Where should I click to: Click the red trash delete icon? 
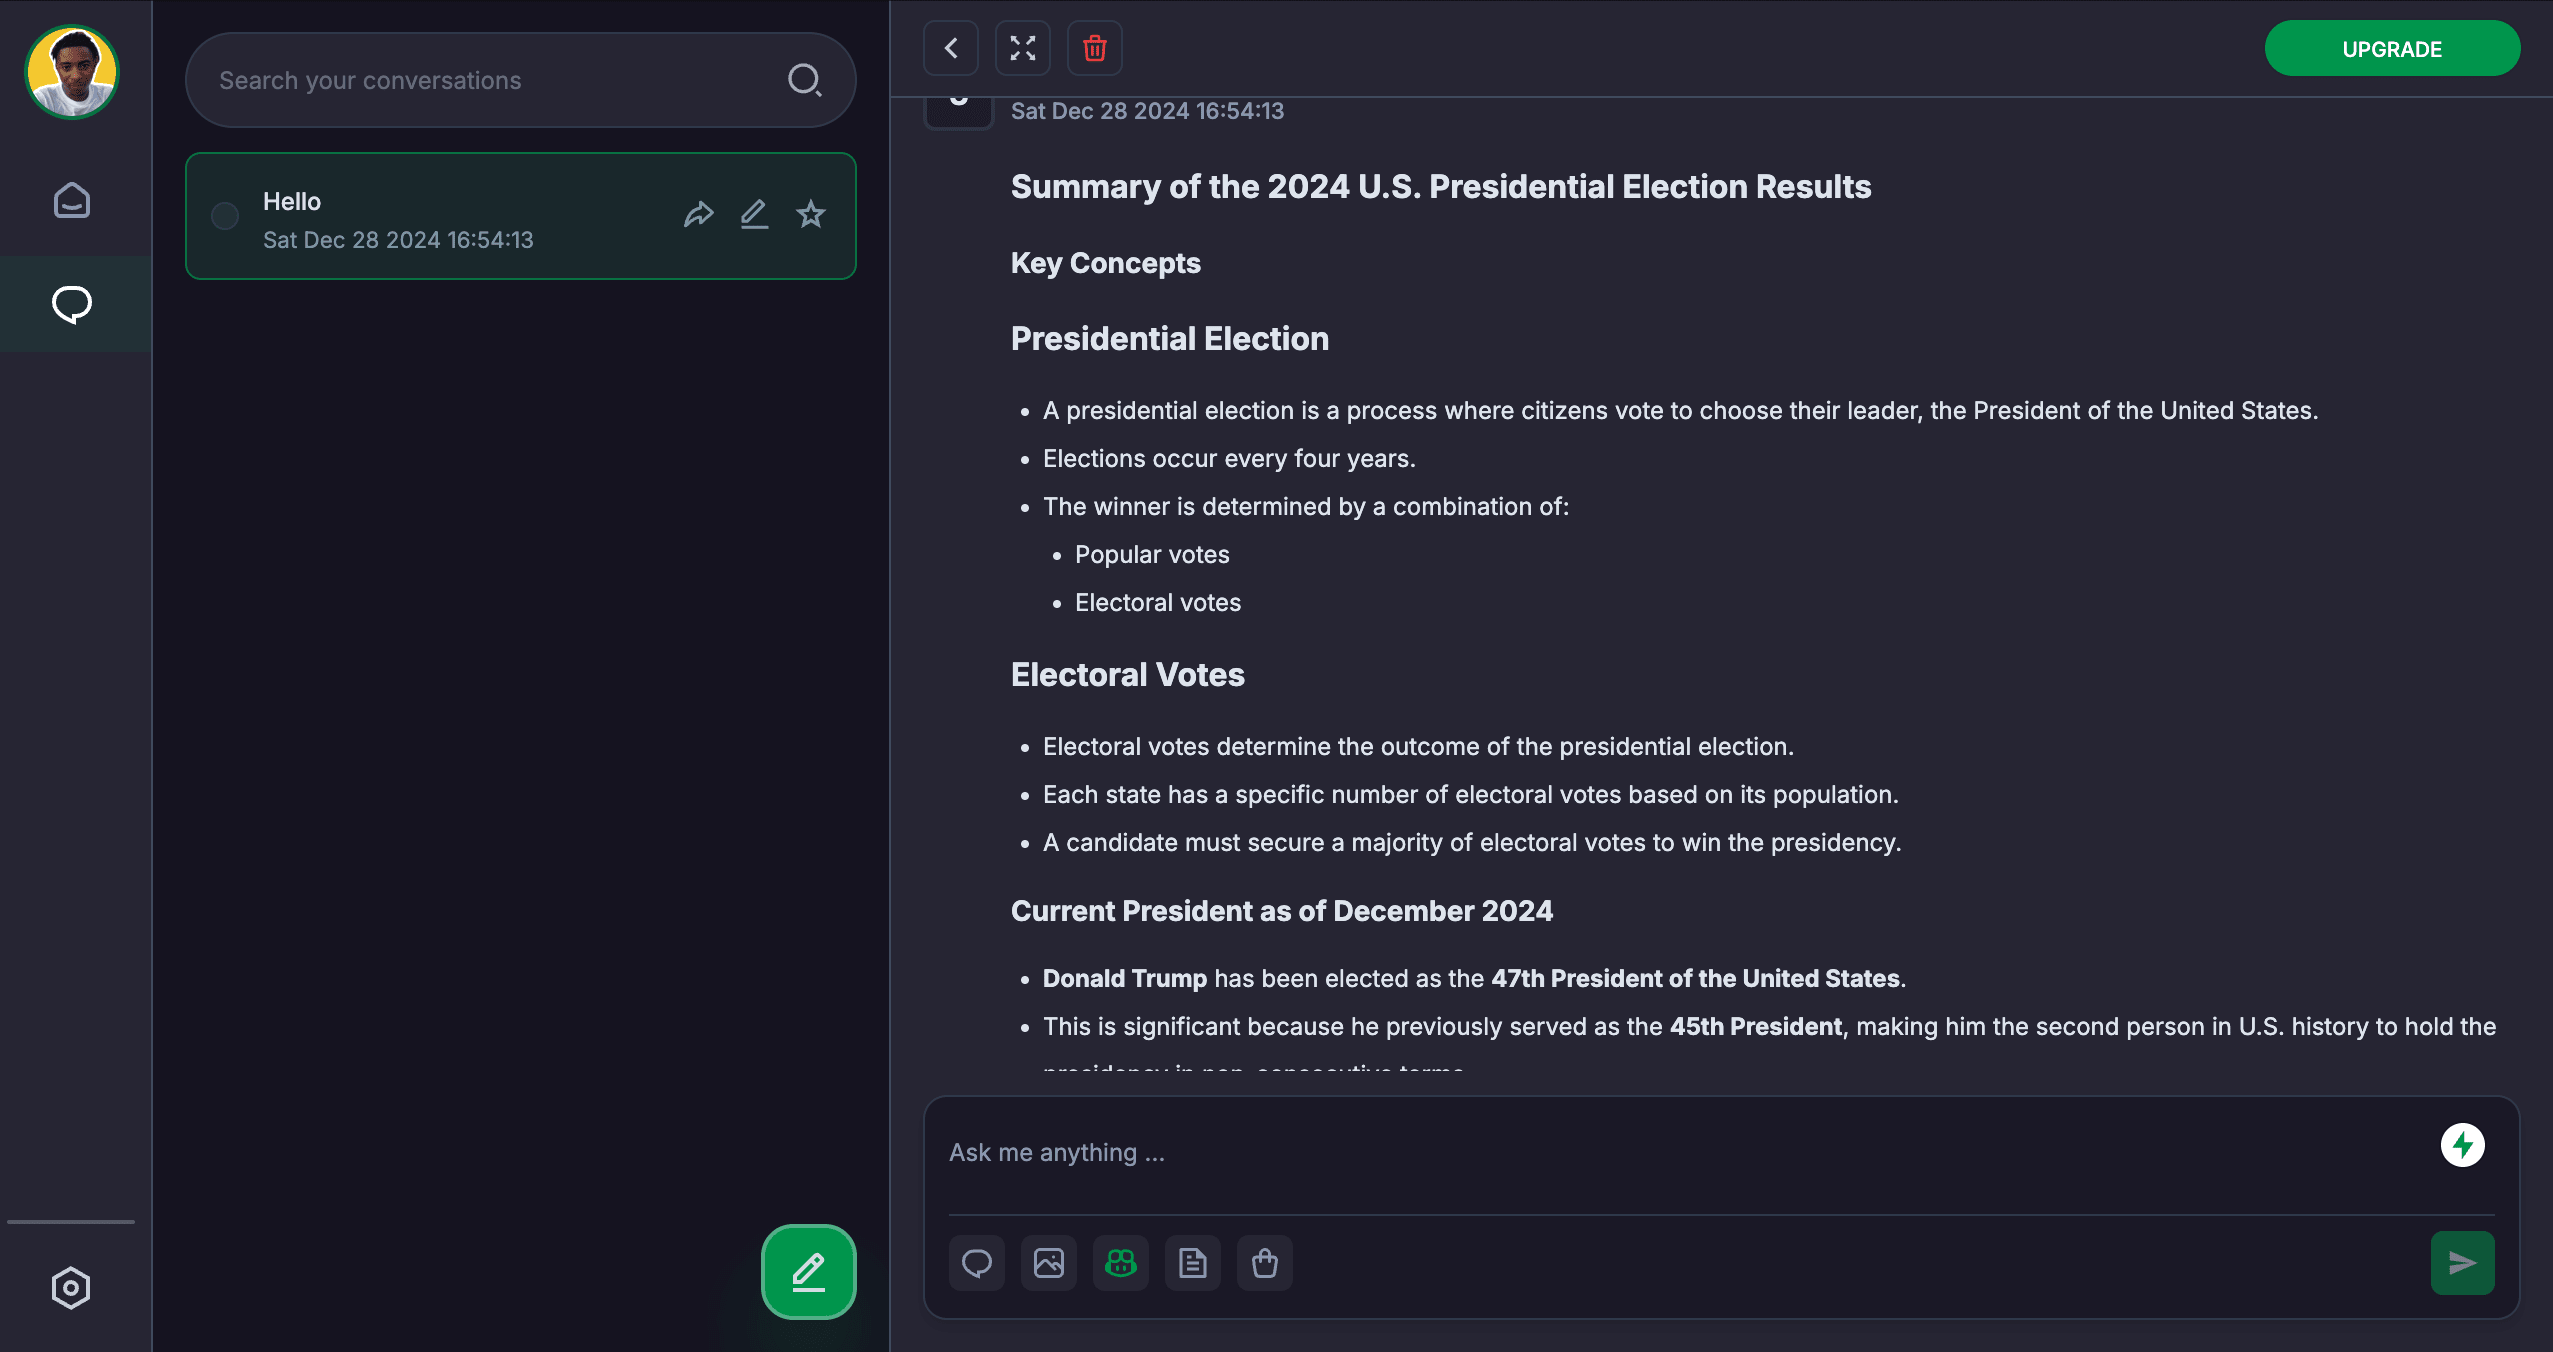(x=1094, y=48)
